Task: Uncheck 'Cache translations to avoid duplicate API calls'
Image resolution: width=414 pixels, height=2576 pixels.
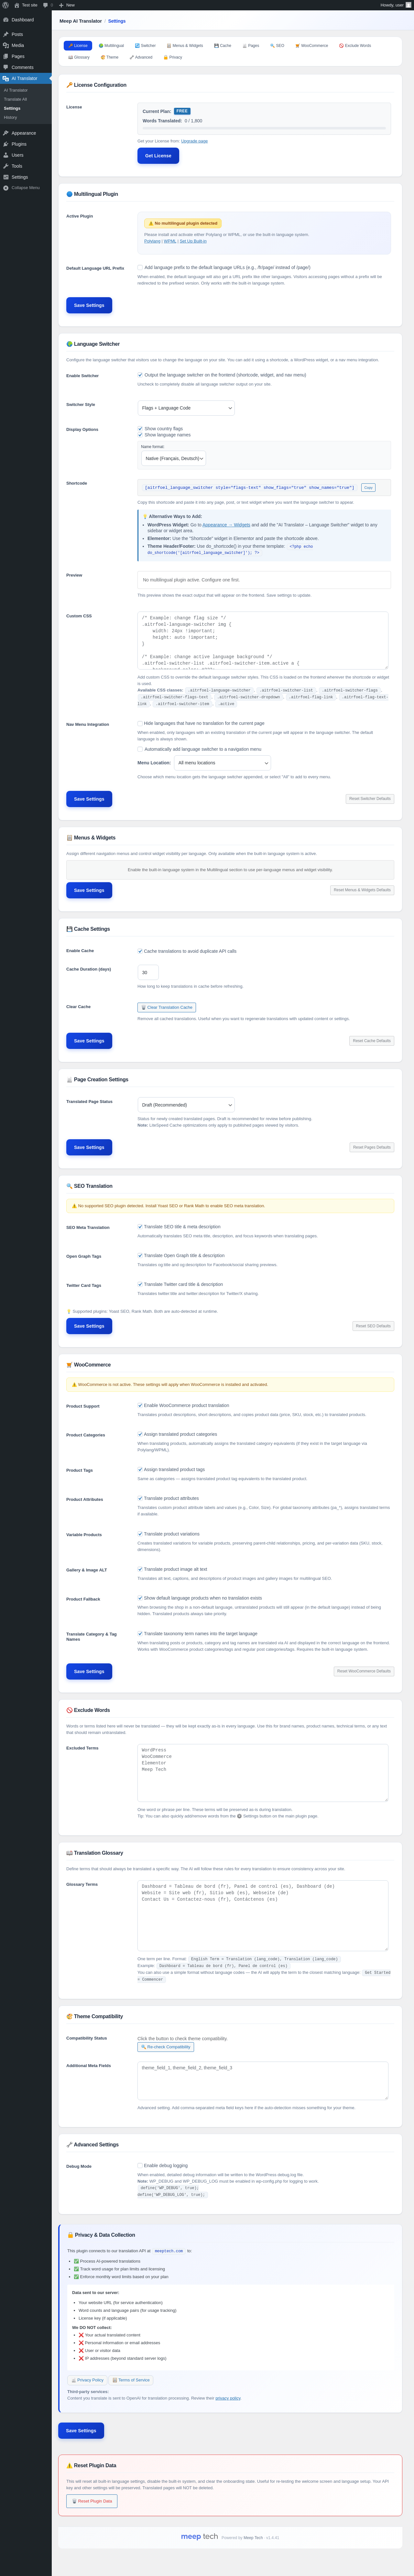Action: click(140, 951)
